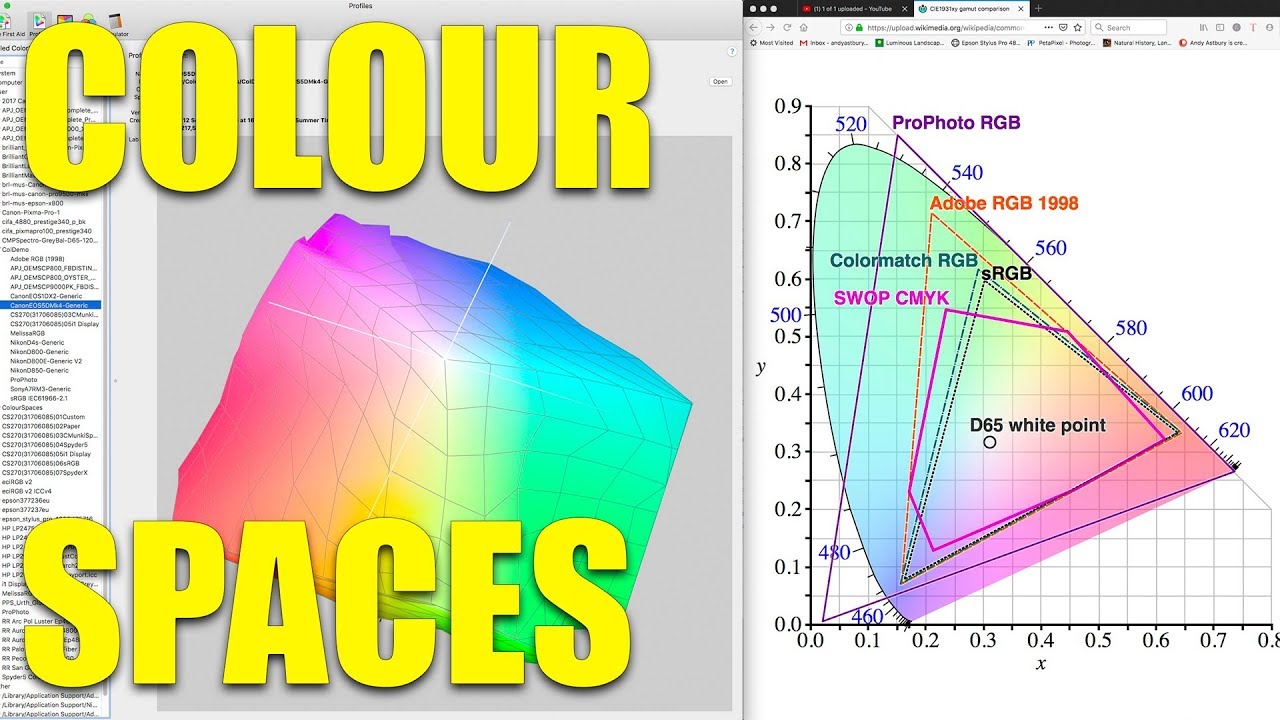Click the Open button in Profiles window
Screen dimensions: 1280x720
[x=720, y=81]
